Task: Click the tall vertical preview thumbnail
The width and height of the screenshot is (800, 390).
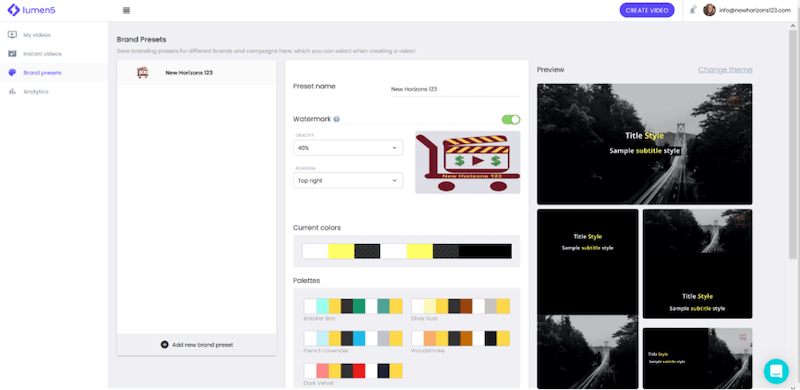Action: coord(588,299)
